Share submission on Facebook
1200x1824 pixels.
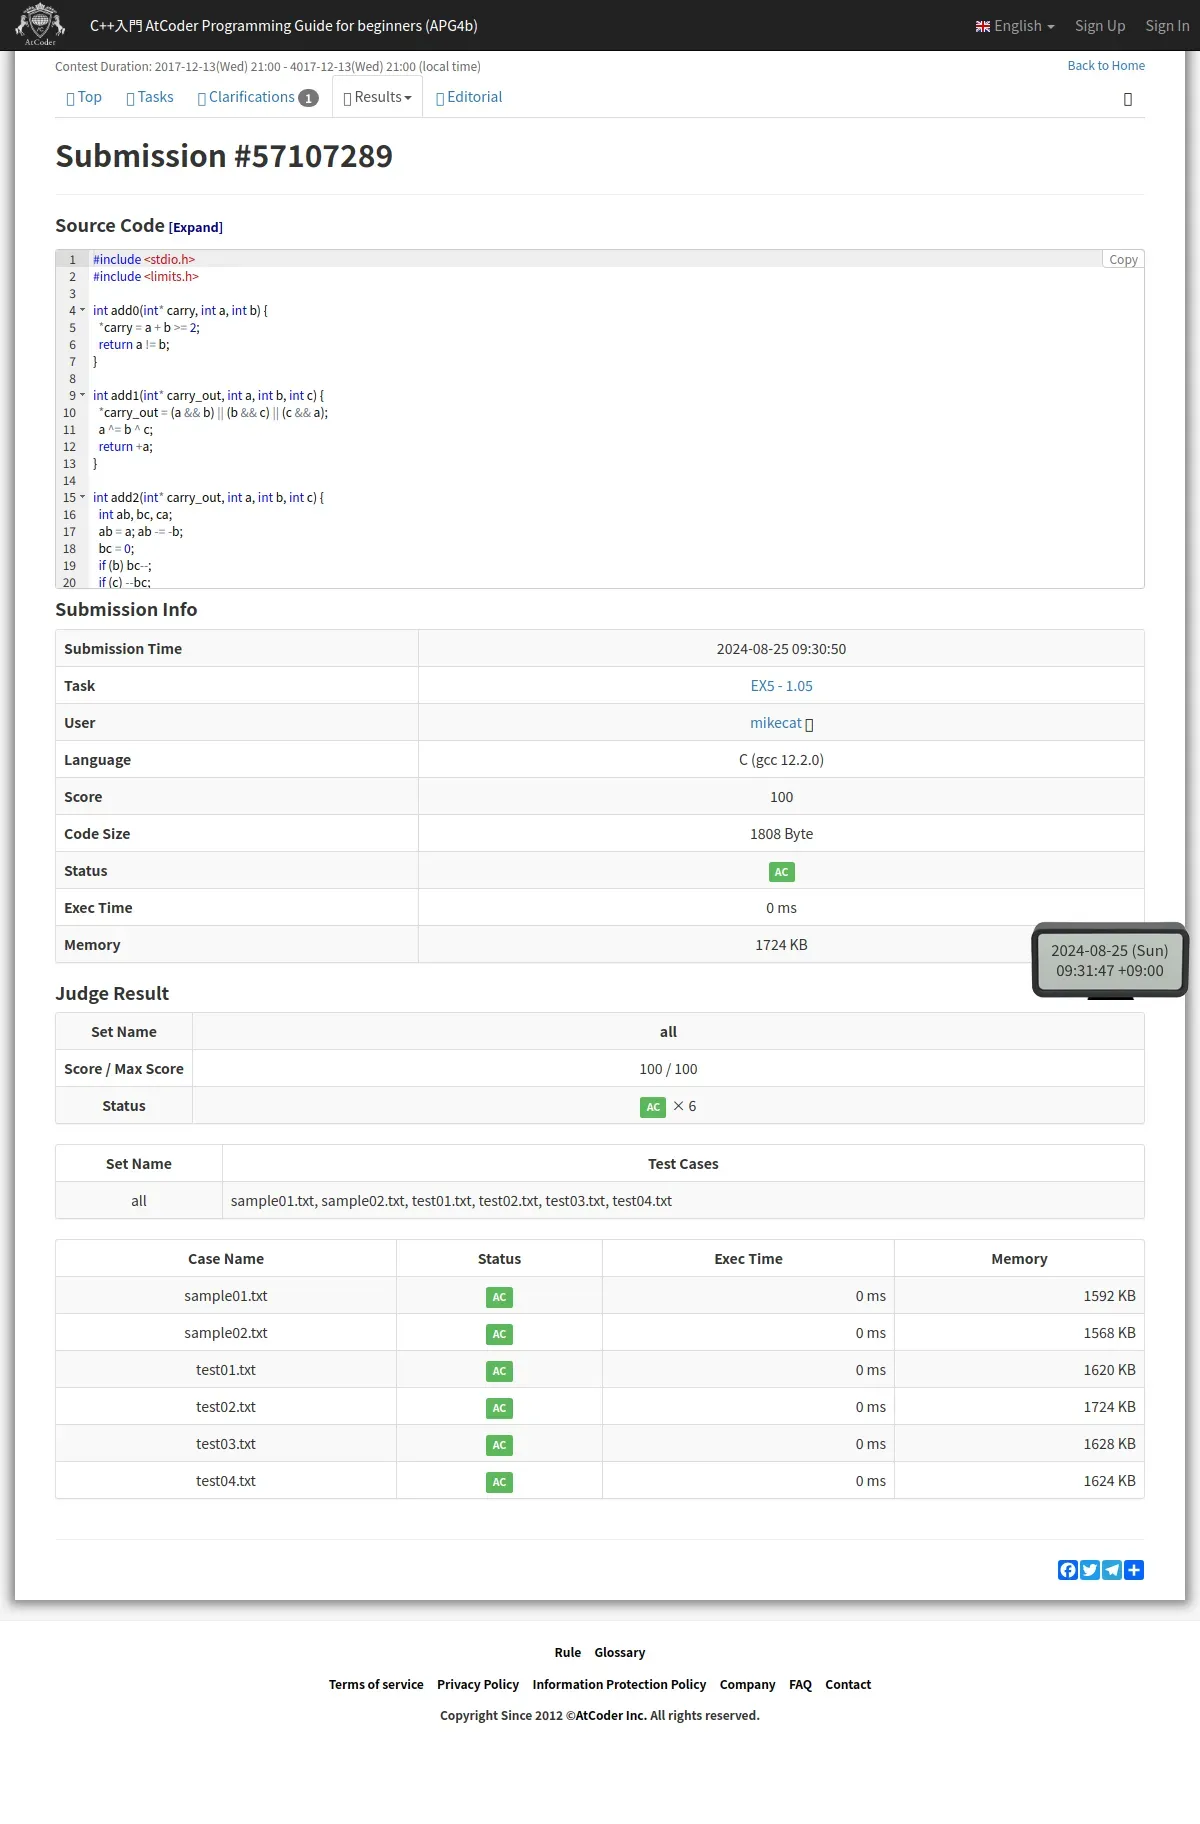click(x=1068, y=1570)
